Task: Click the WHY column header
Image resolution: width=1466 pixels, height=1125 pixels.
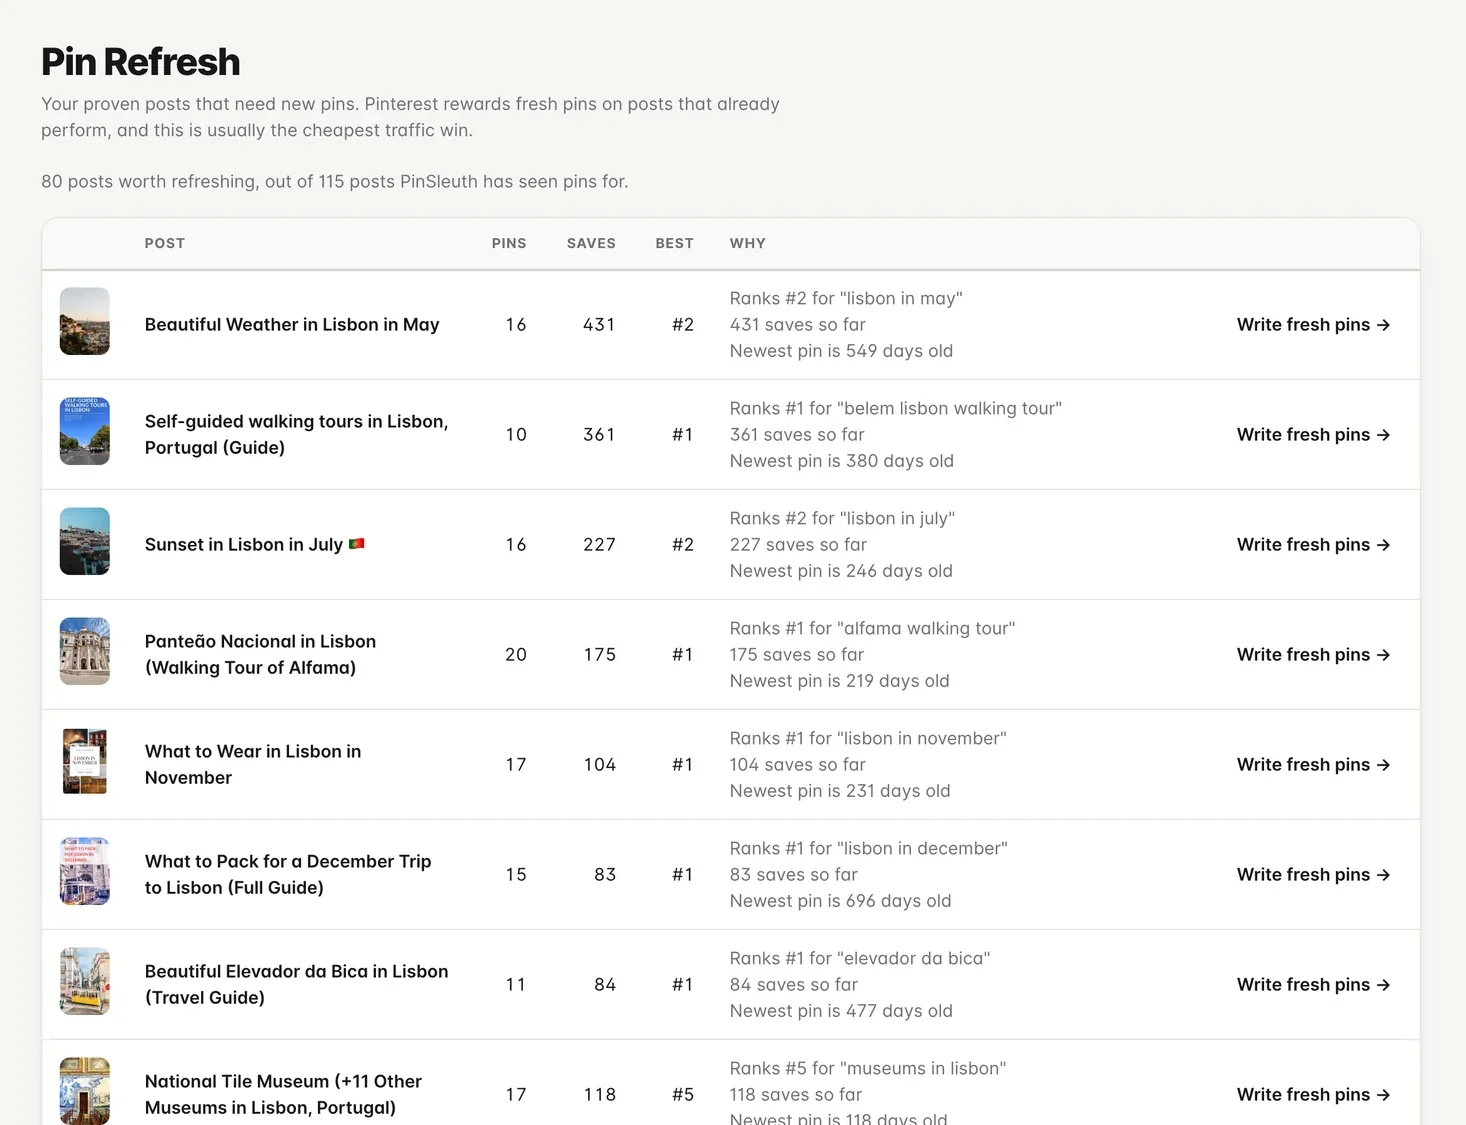Action: 748,243
